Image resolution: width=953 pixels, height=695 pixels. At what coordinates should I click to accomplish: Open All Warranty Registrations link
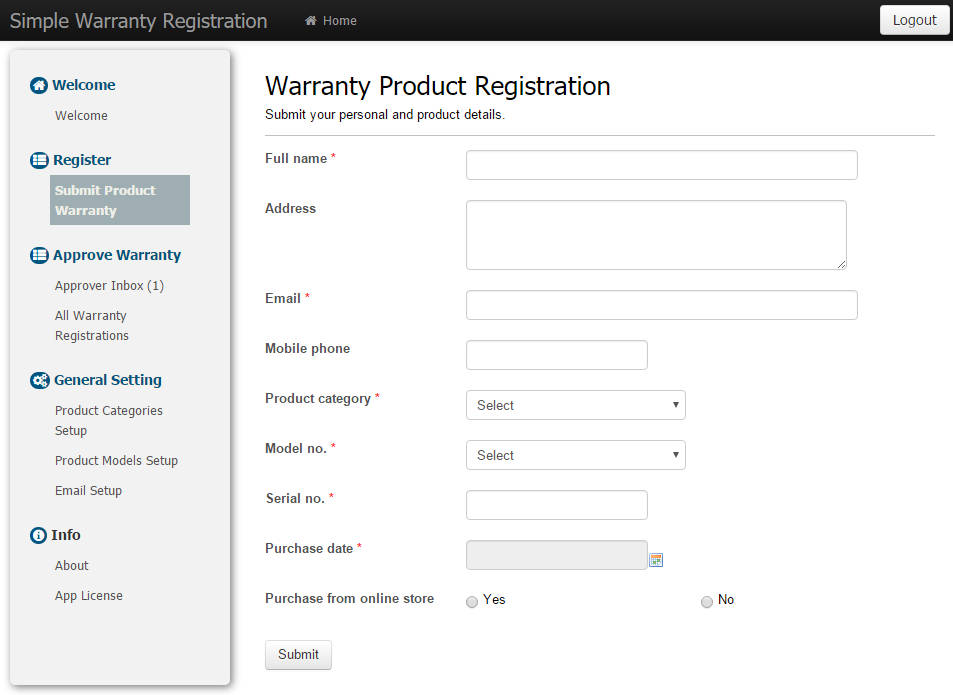(x=92, y=326)
